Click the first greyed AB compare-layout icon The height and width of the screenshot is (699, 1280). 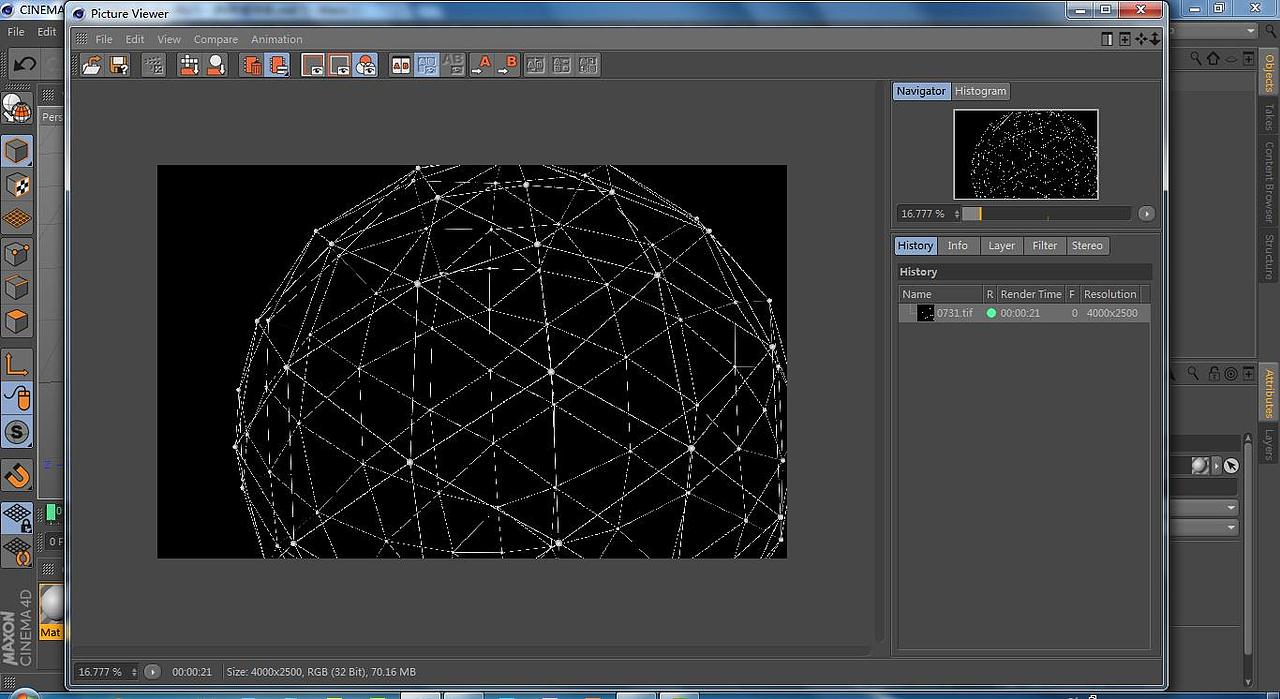tap(536, 65)
